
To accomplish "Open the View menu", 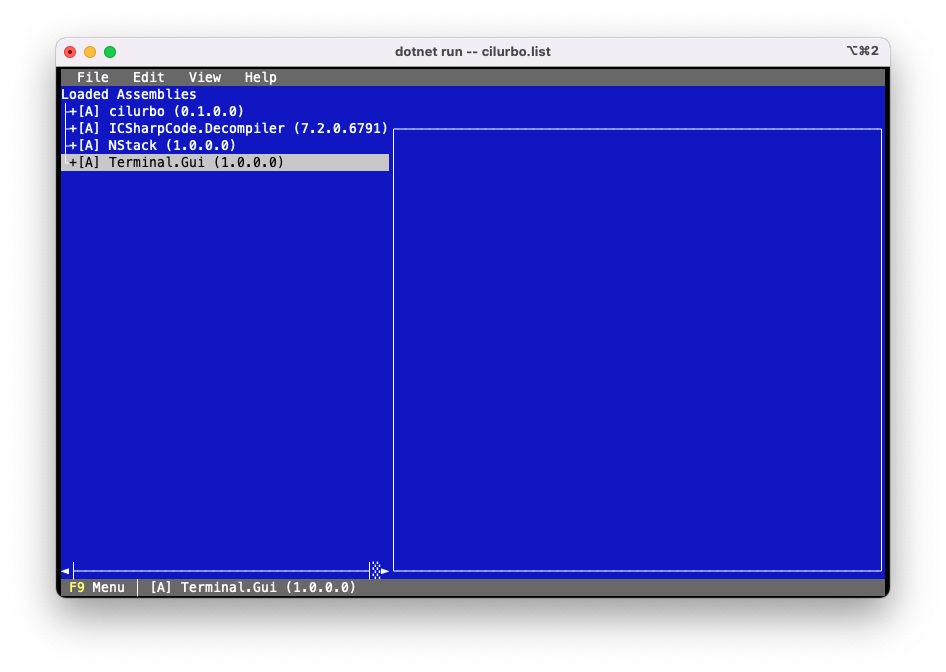I will [205, 77].
